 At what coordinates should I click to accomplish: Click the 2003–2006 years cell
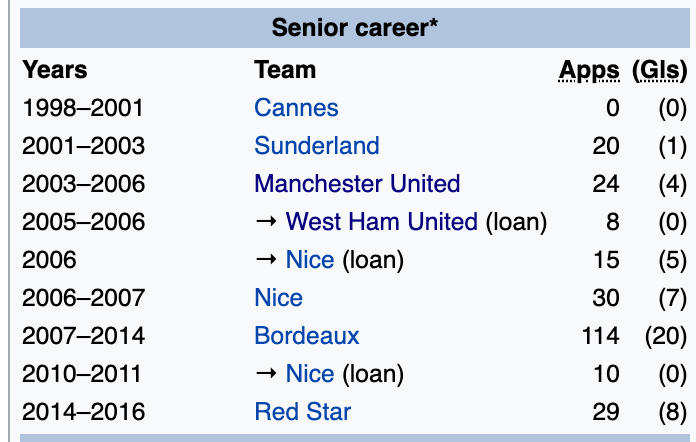(83, 184)
